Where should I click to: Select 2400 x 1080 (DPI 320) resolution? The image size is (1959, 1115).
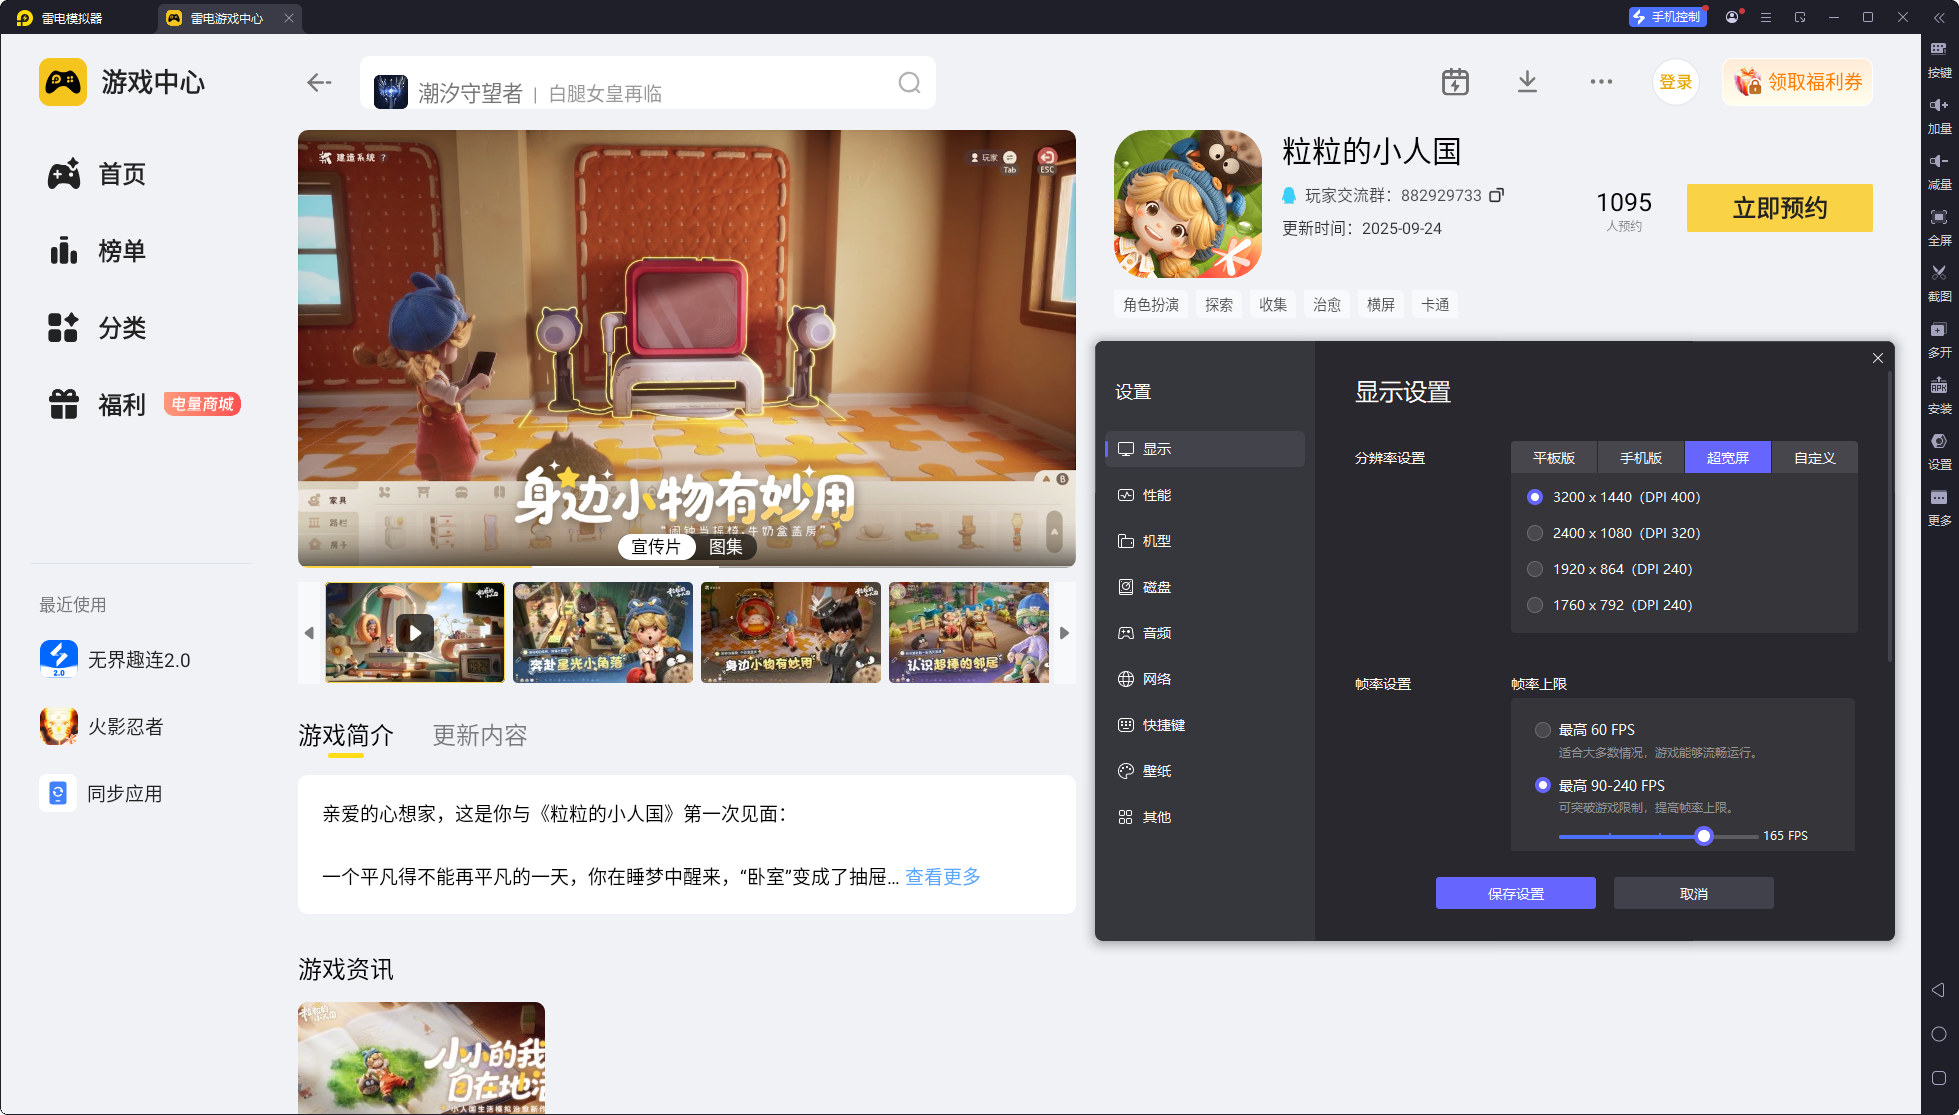pos(1535,533)
